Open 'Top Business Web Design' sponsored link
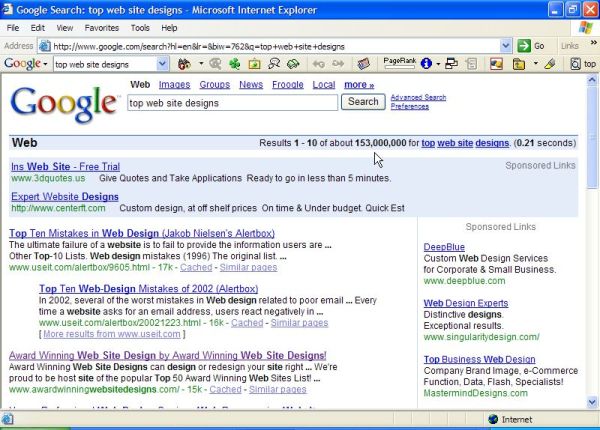This screenshot has width=600, height=430. (479, 360)
